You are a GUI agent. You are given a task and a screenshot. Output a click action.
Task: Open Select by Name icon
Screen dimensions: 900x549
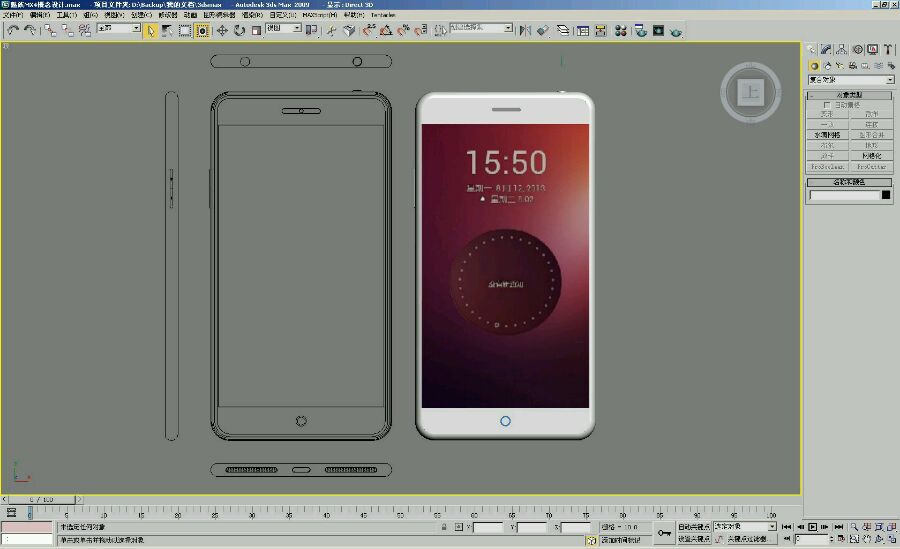point(168,30)
